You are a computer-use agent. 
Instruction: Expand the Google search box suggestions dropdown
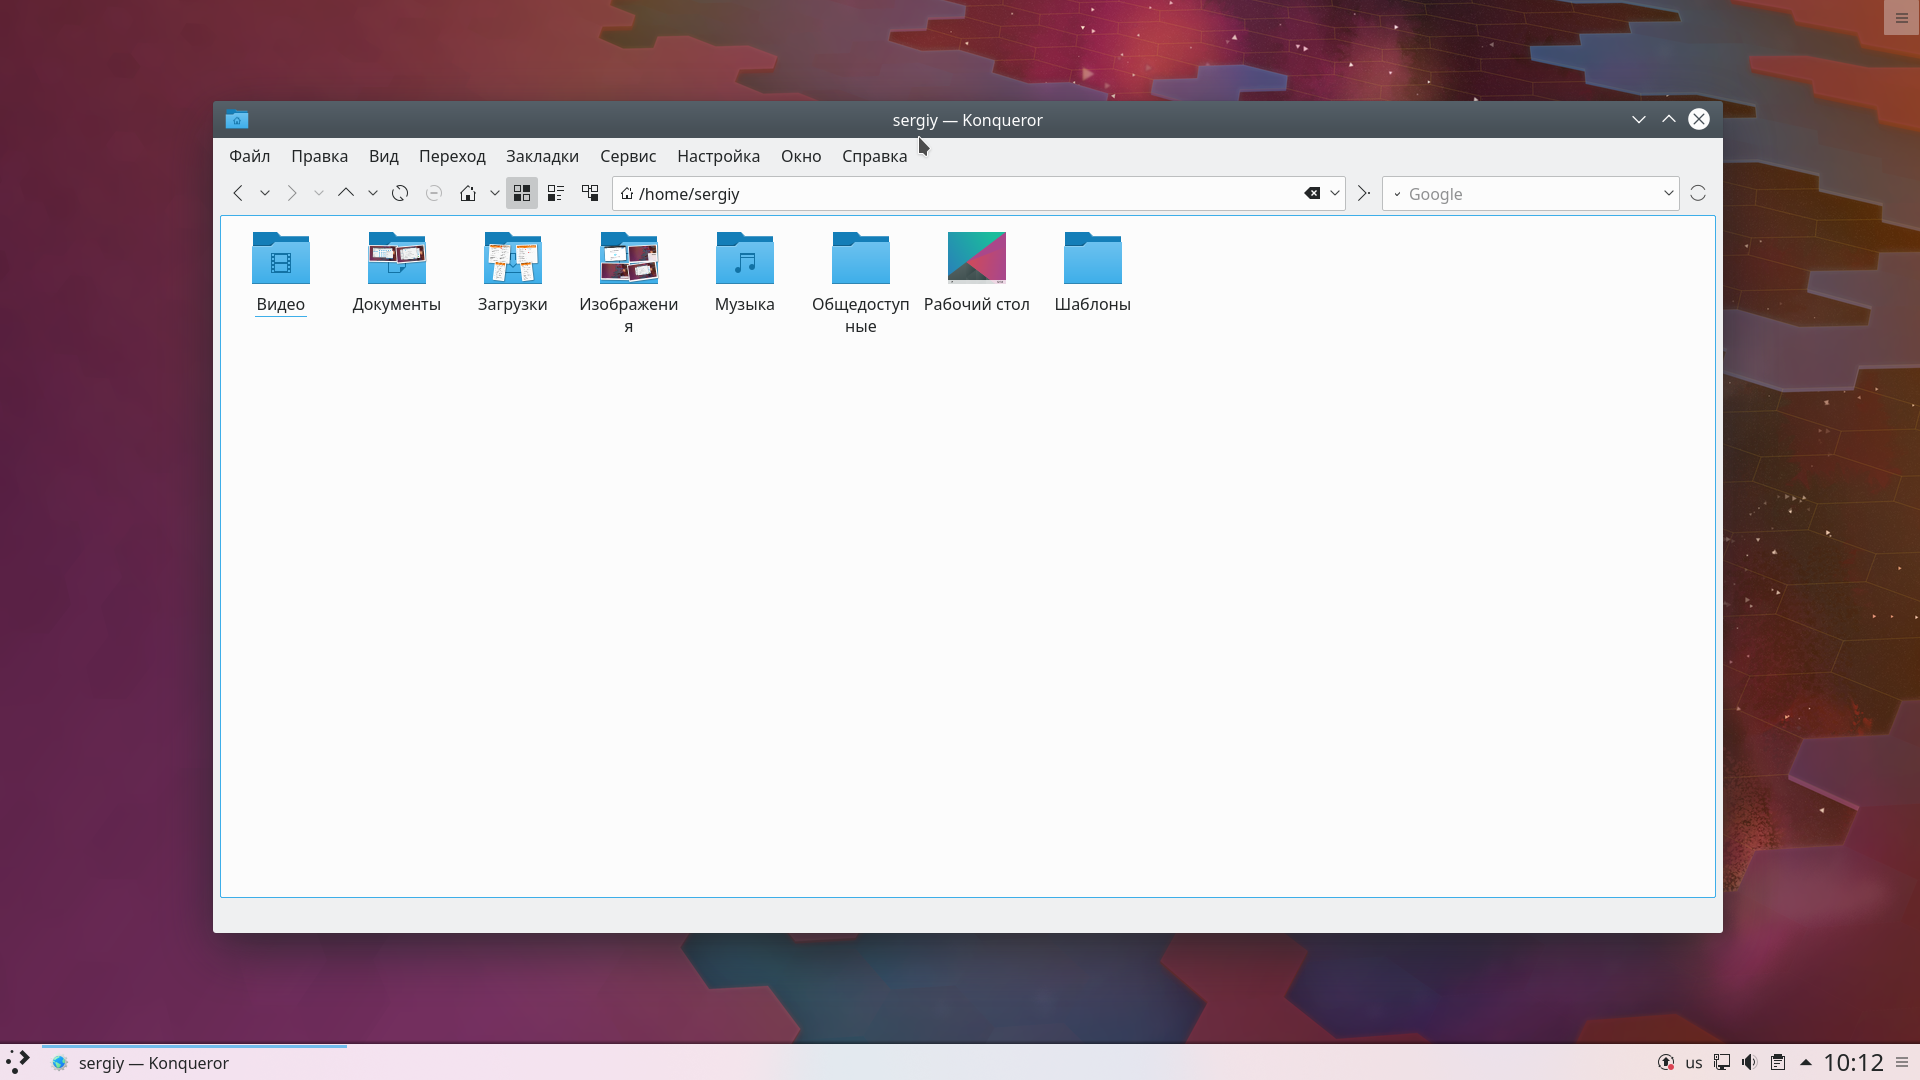1668,193
